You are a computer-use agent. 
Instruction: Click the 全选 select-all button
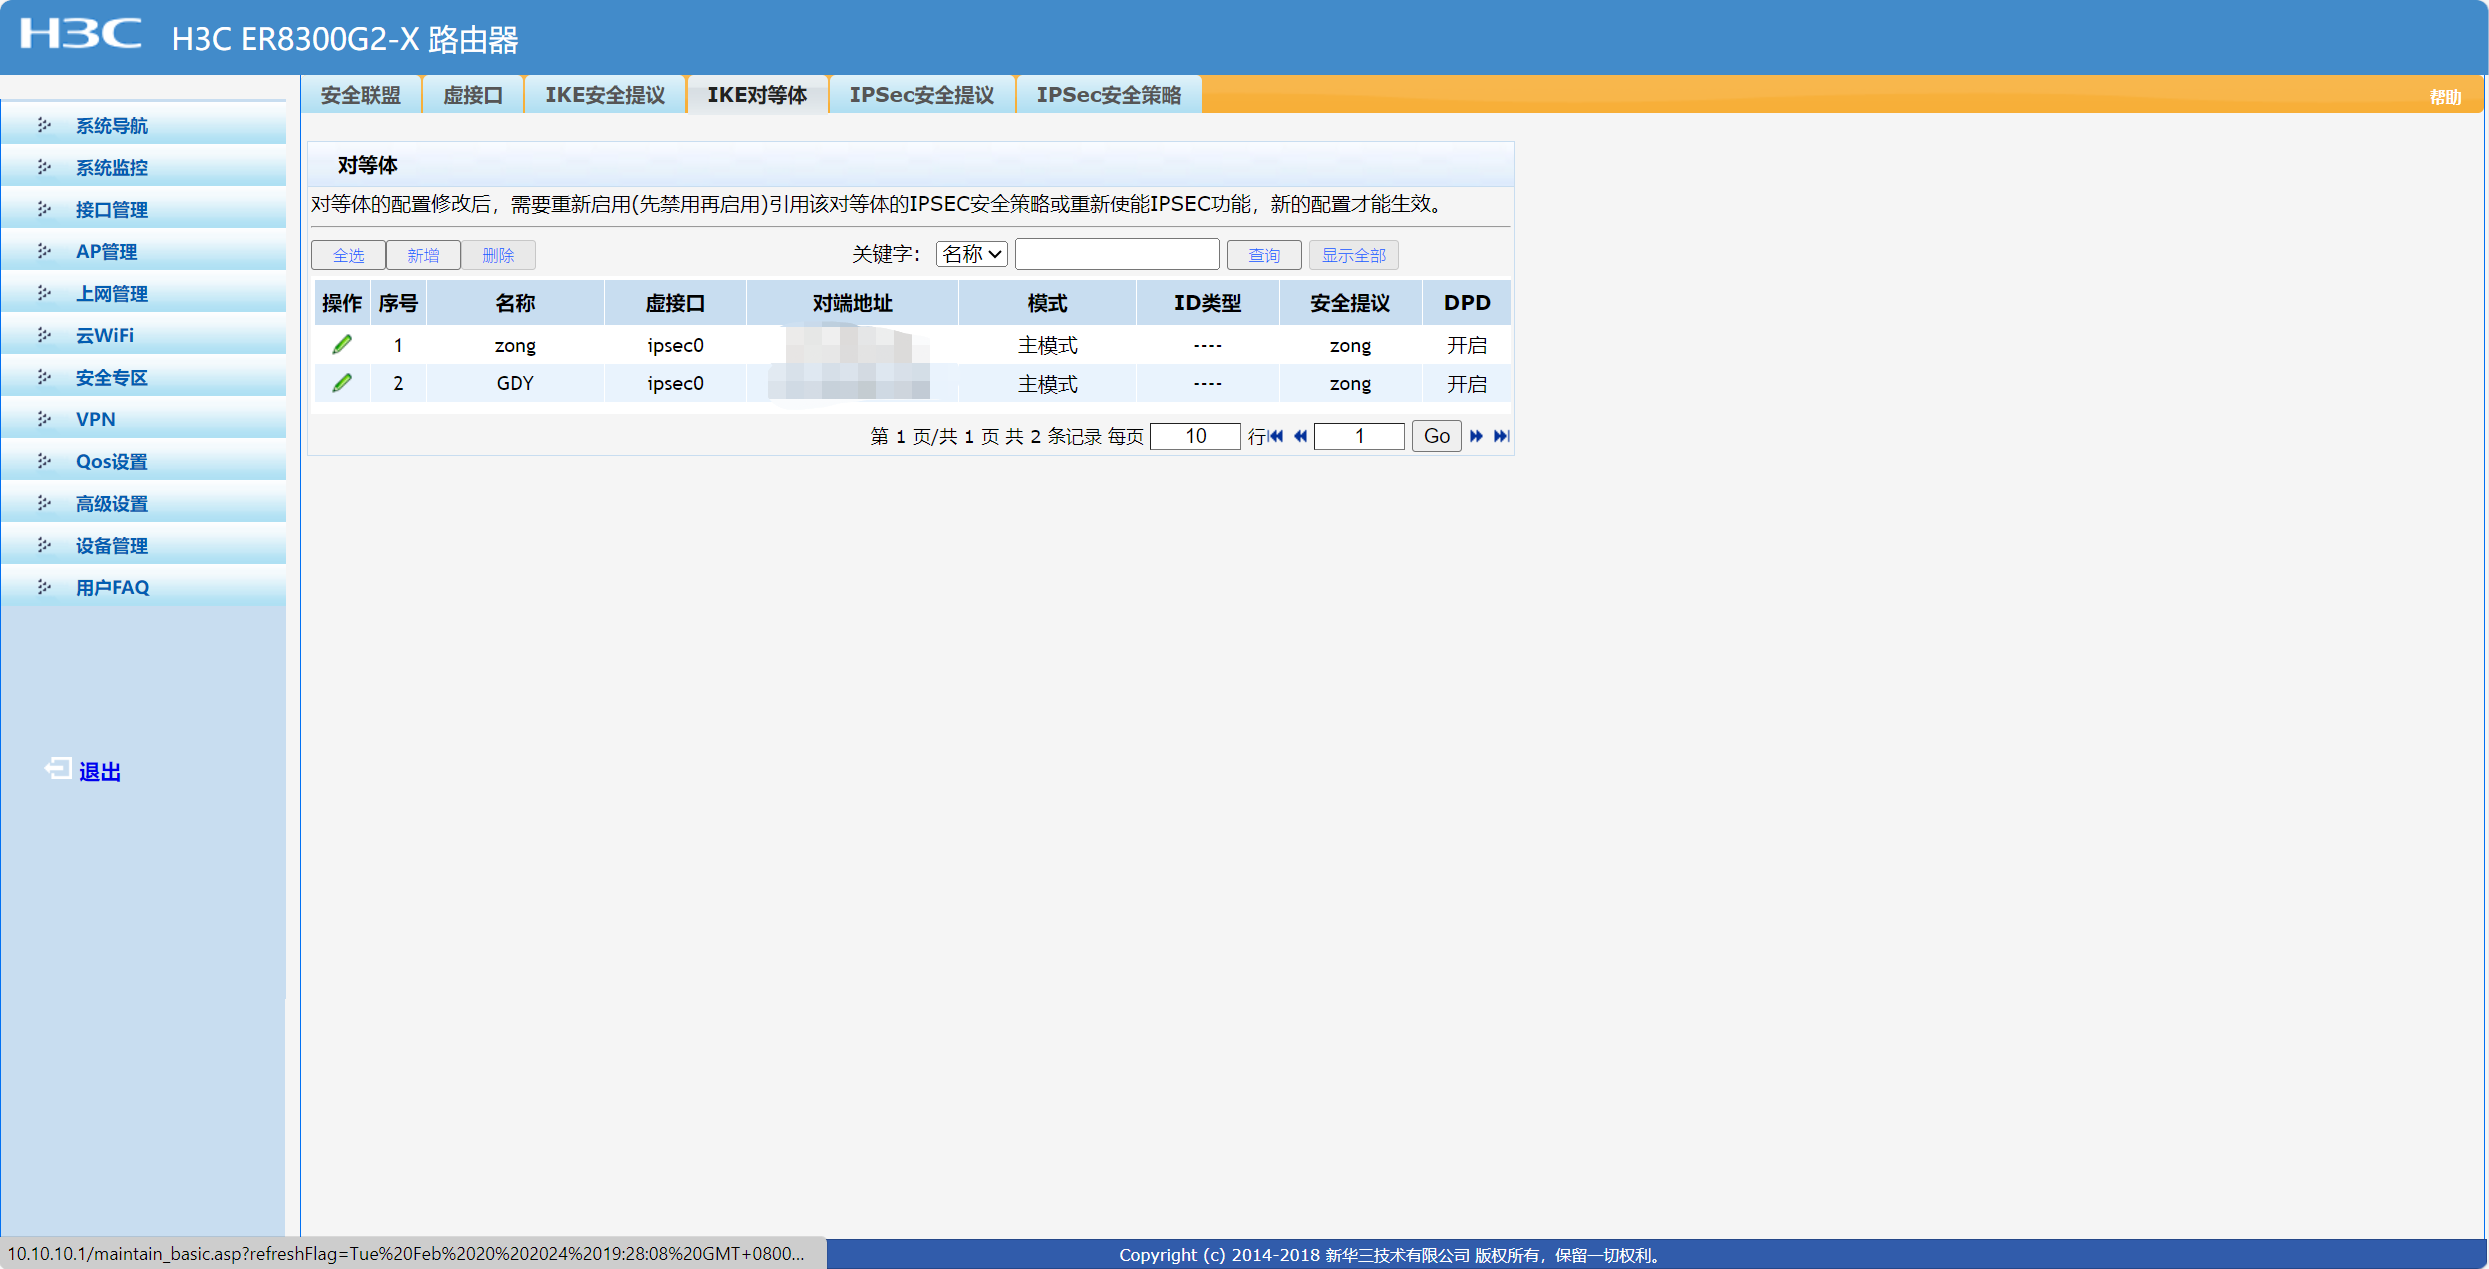(348, 255)
